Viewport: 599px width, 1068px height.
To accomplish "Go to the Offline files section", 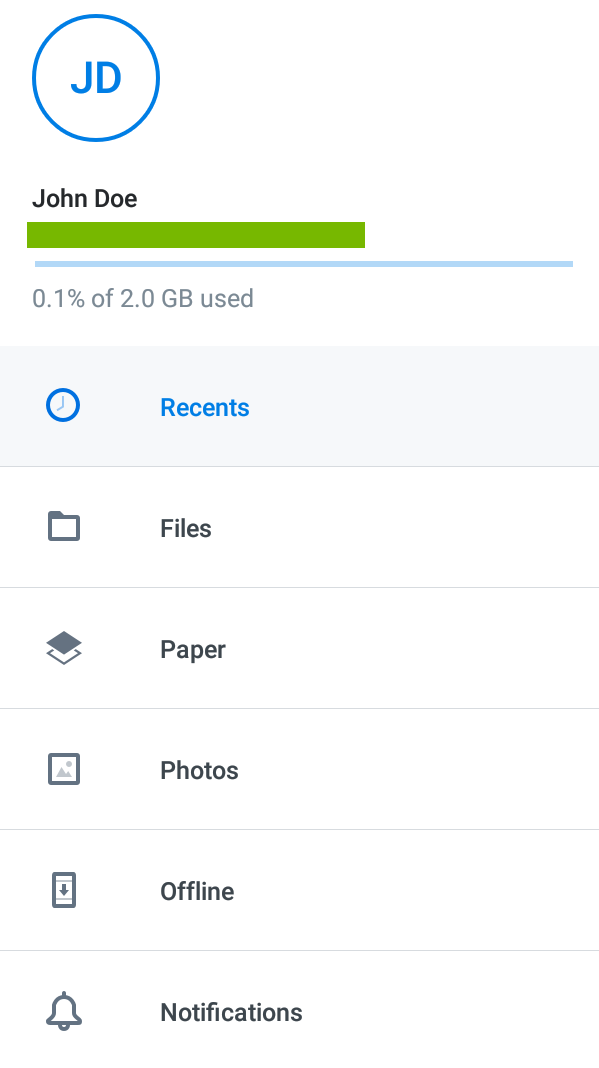I will (196, 891).
